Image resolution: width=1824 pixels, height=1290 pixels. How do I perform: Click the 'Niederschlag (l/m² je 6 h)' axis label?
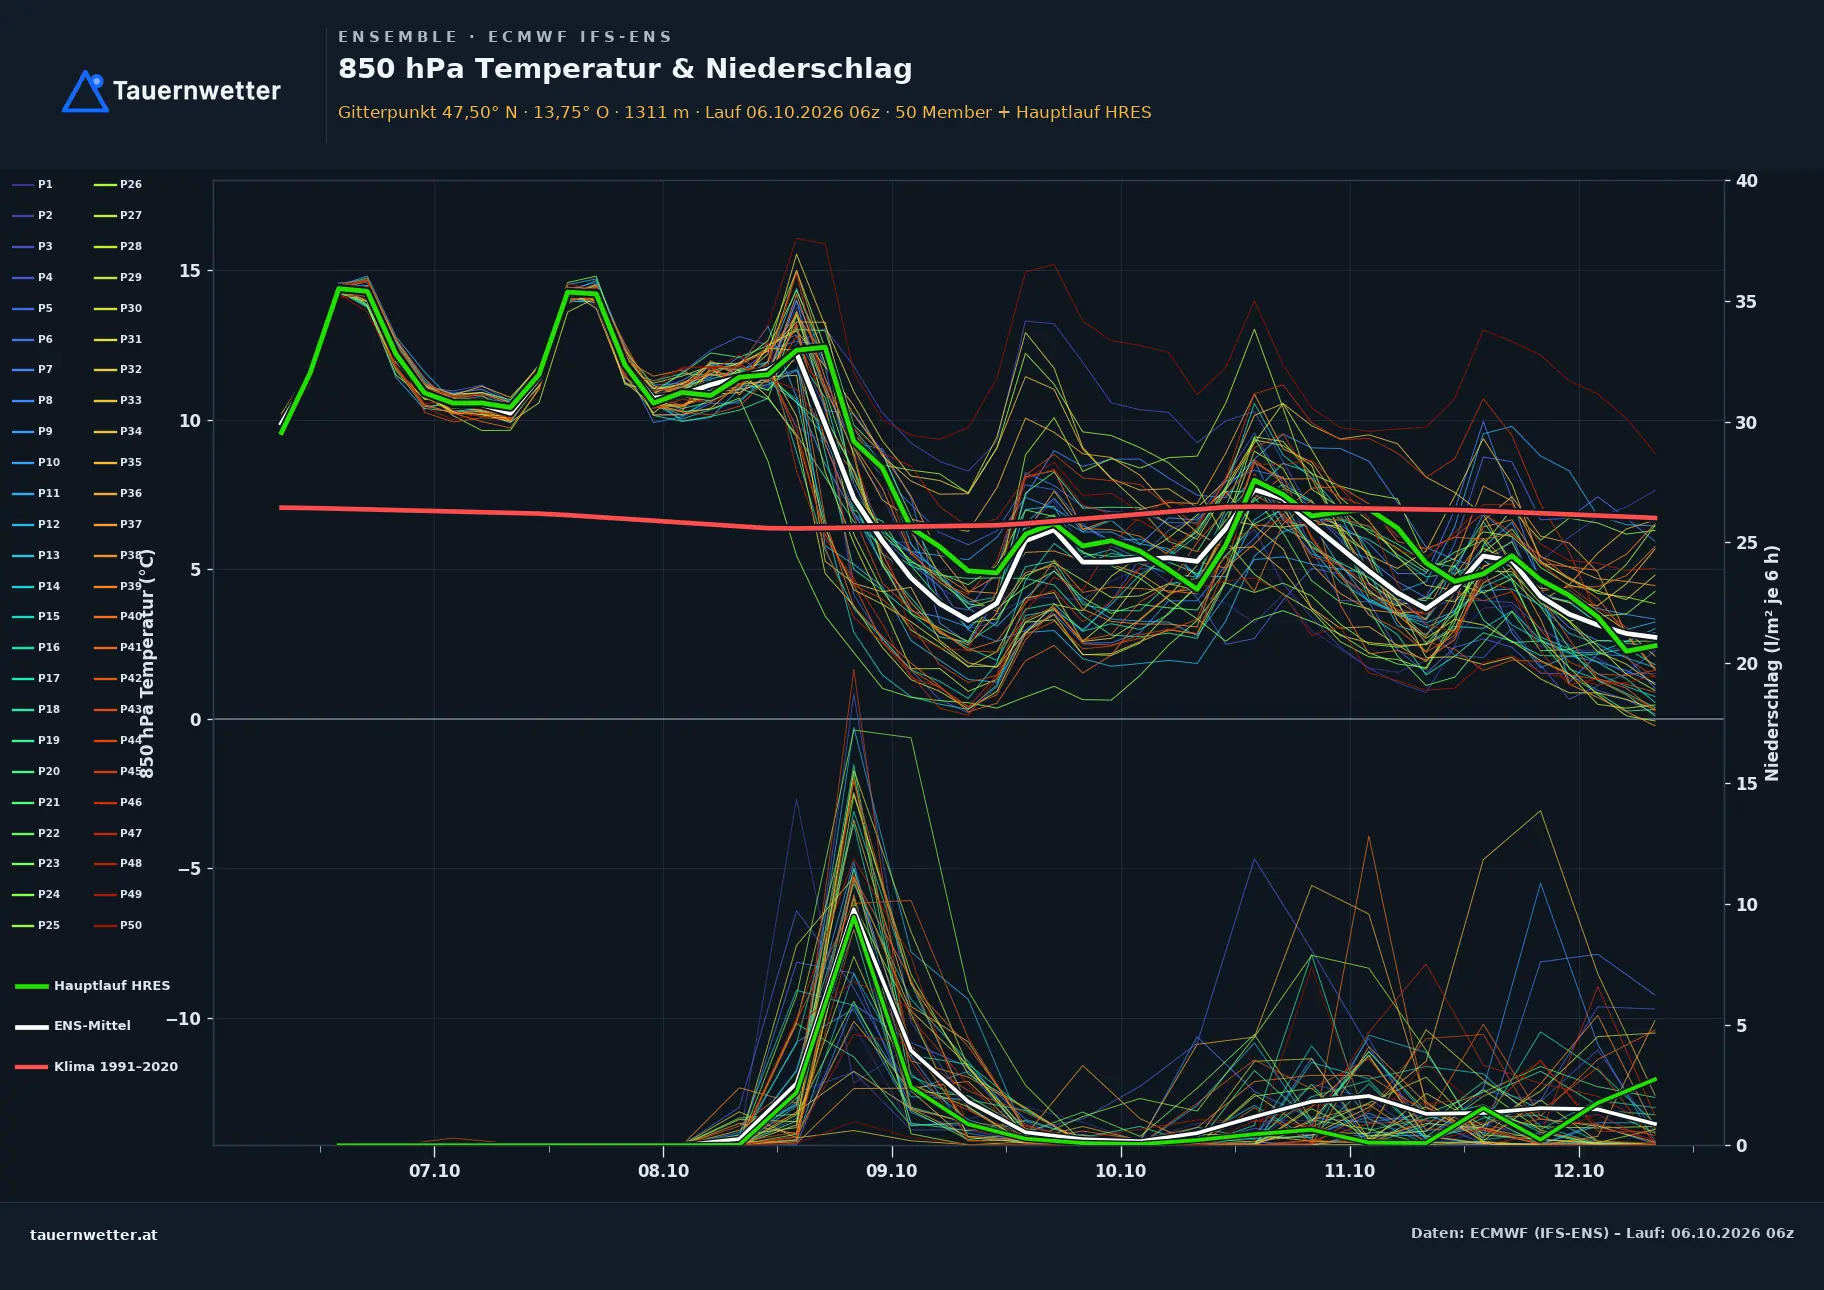tap(1772, 663)
